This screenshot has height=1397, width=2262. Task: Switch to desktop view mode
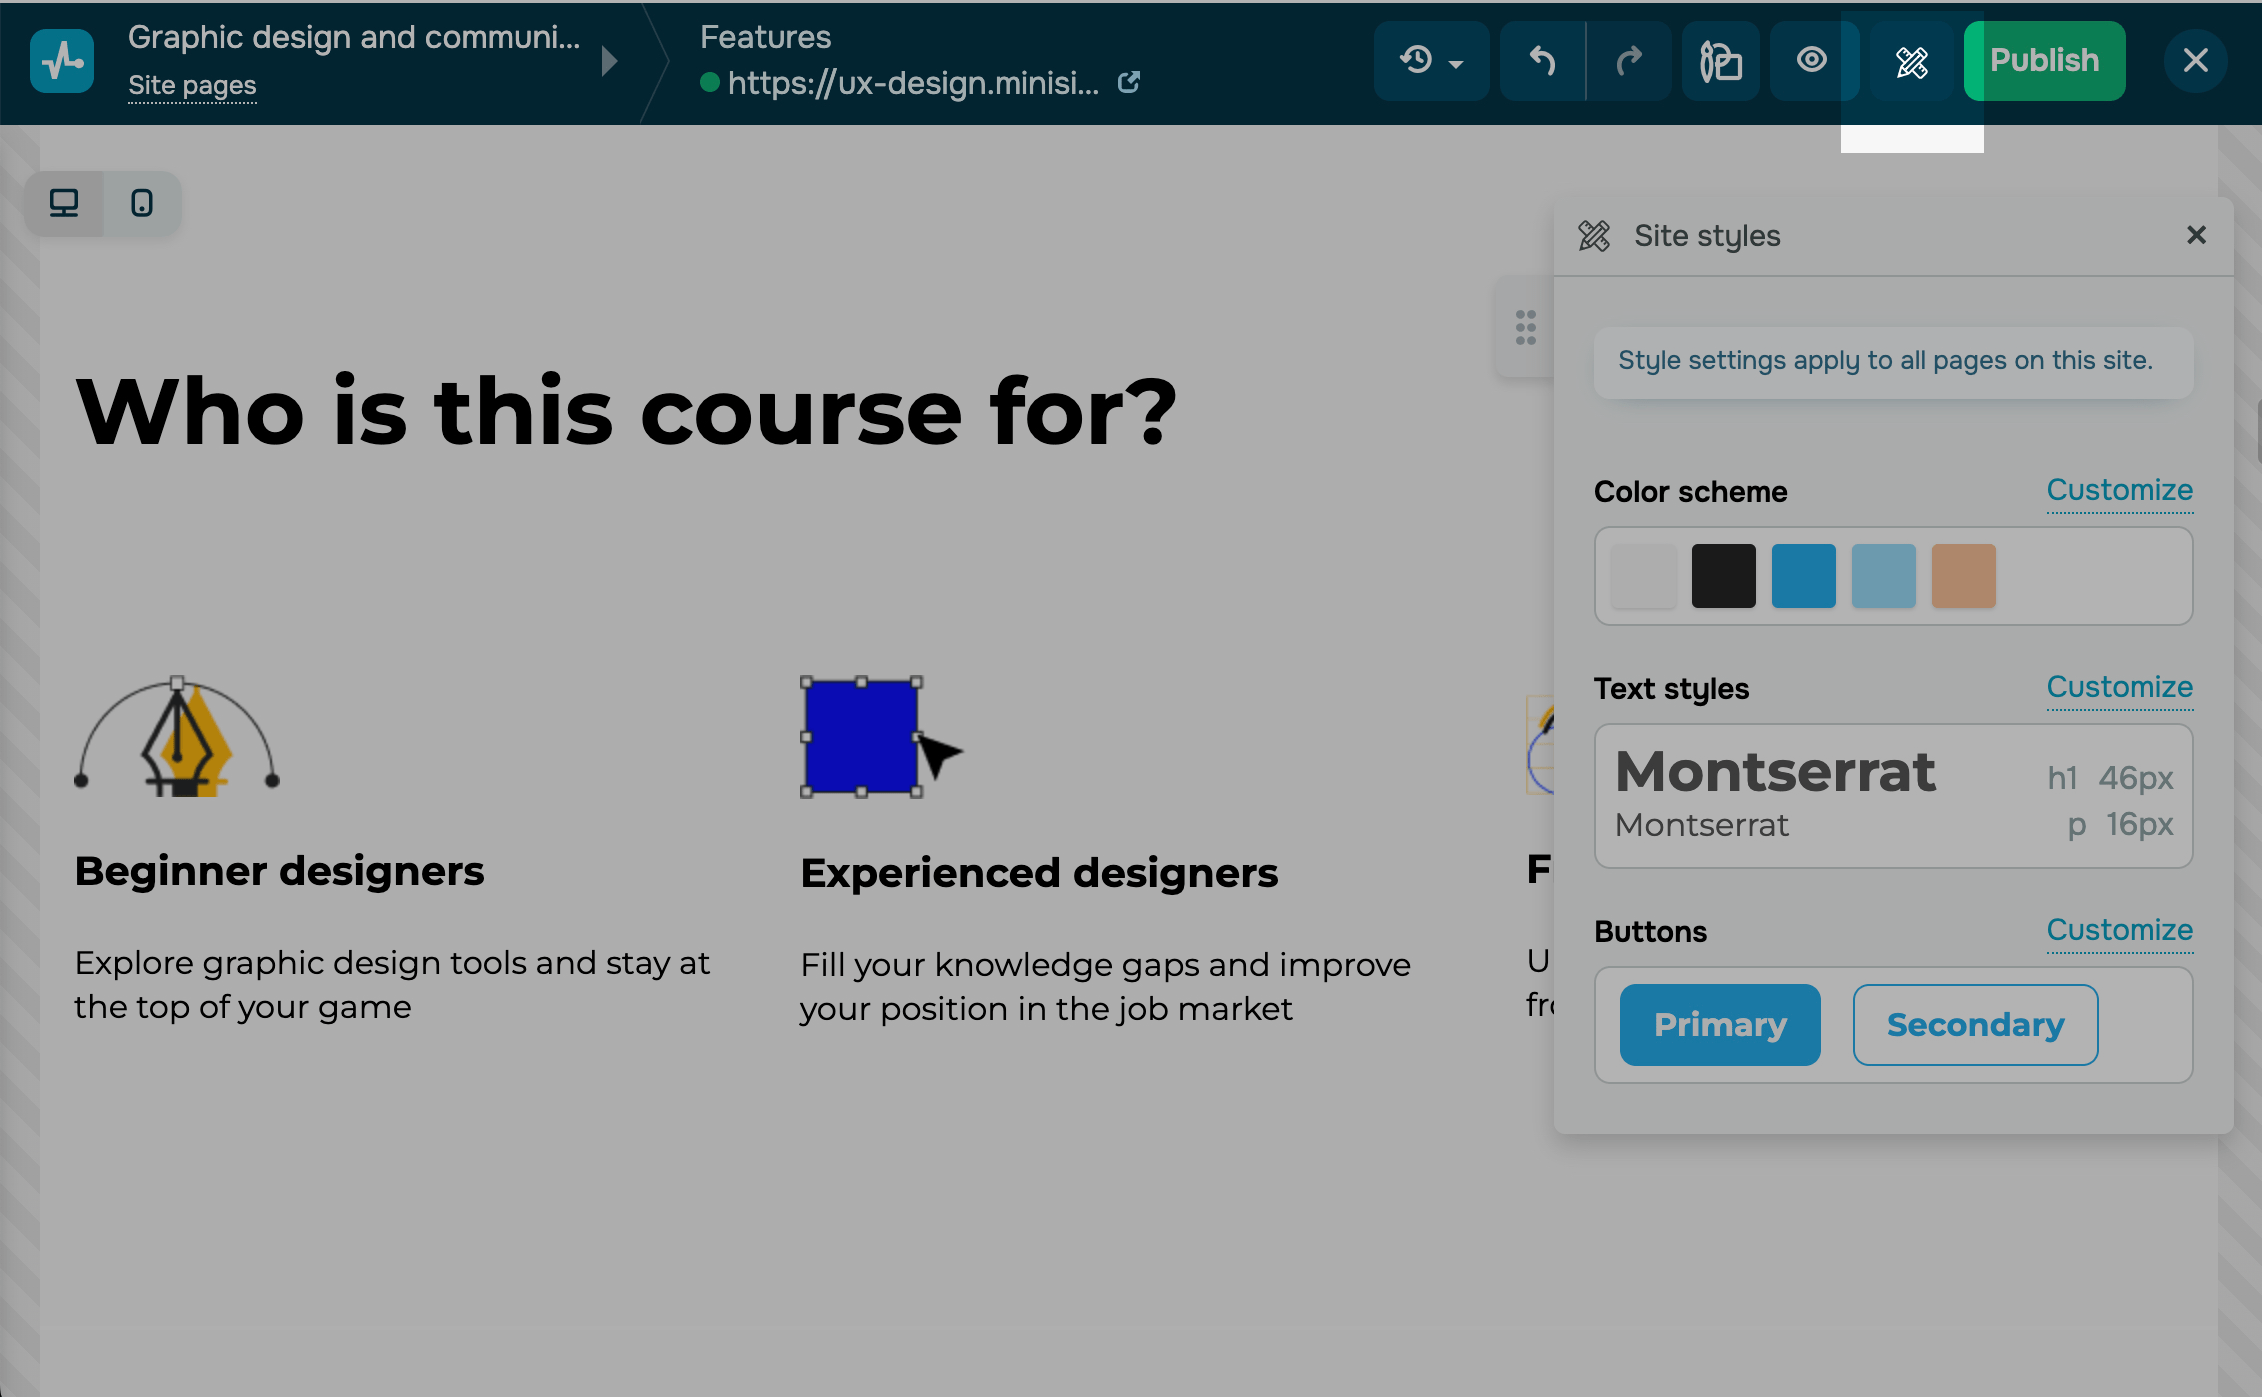pos(64,204)
